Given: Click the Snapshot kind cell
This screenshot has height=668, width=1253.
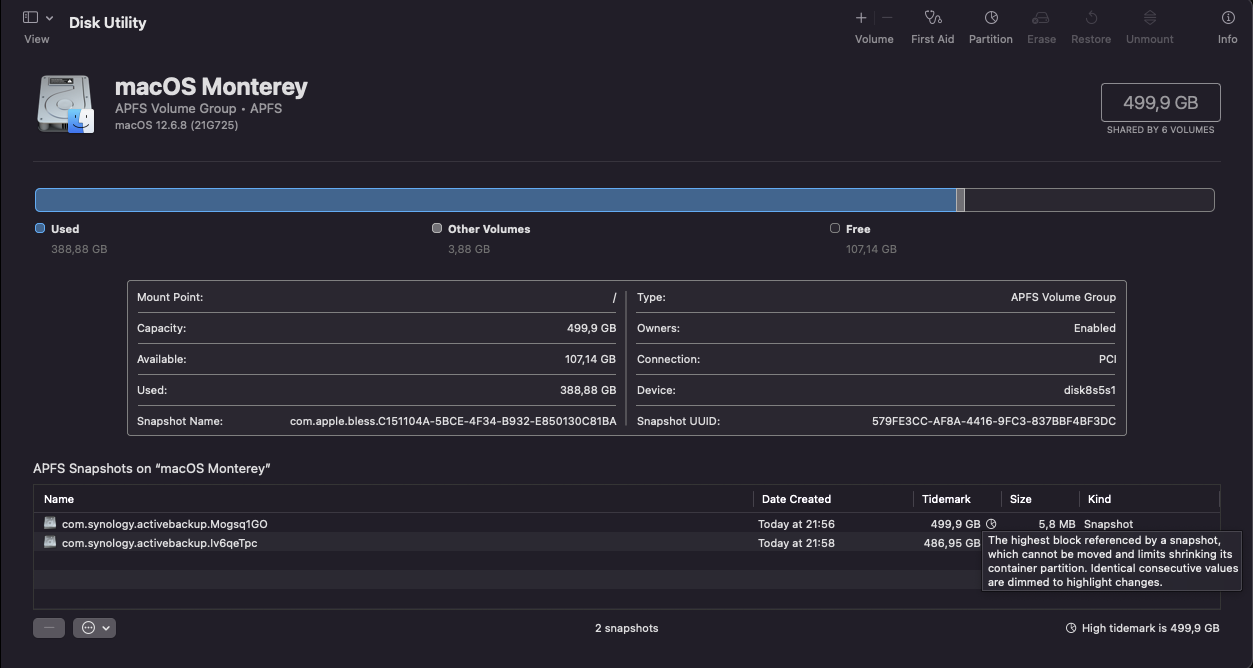Looking at the screenshot, I should click(x=1109, y=524).
